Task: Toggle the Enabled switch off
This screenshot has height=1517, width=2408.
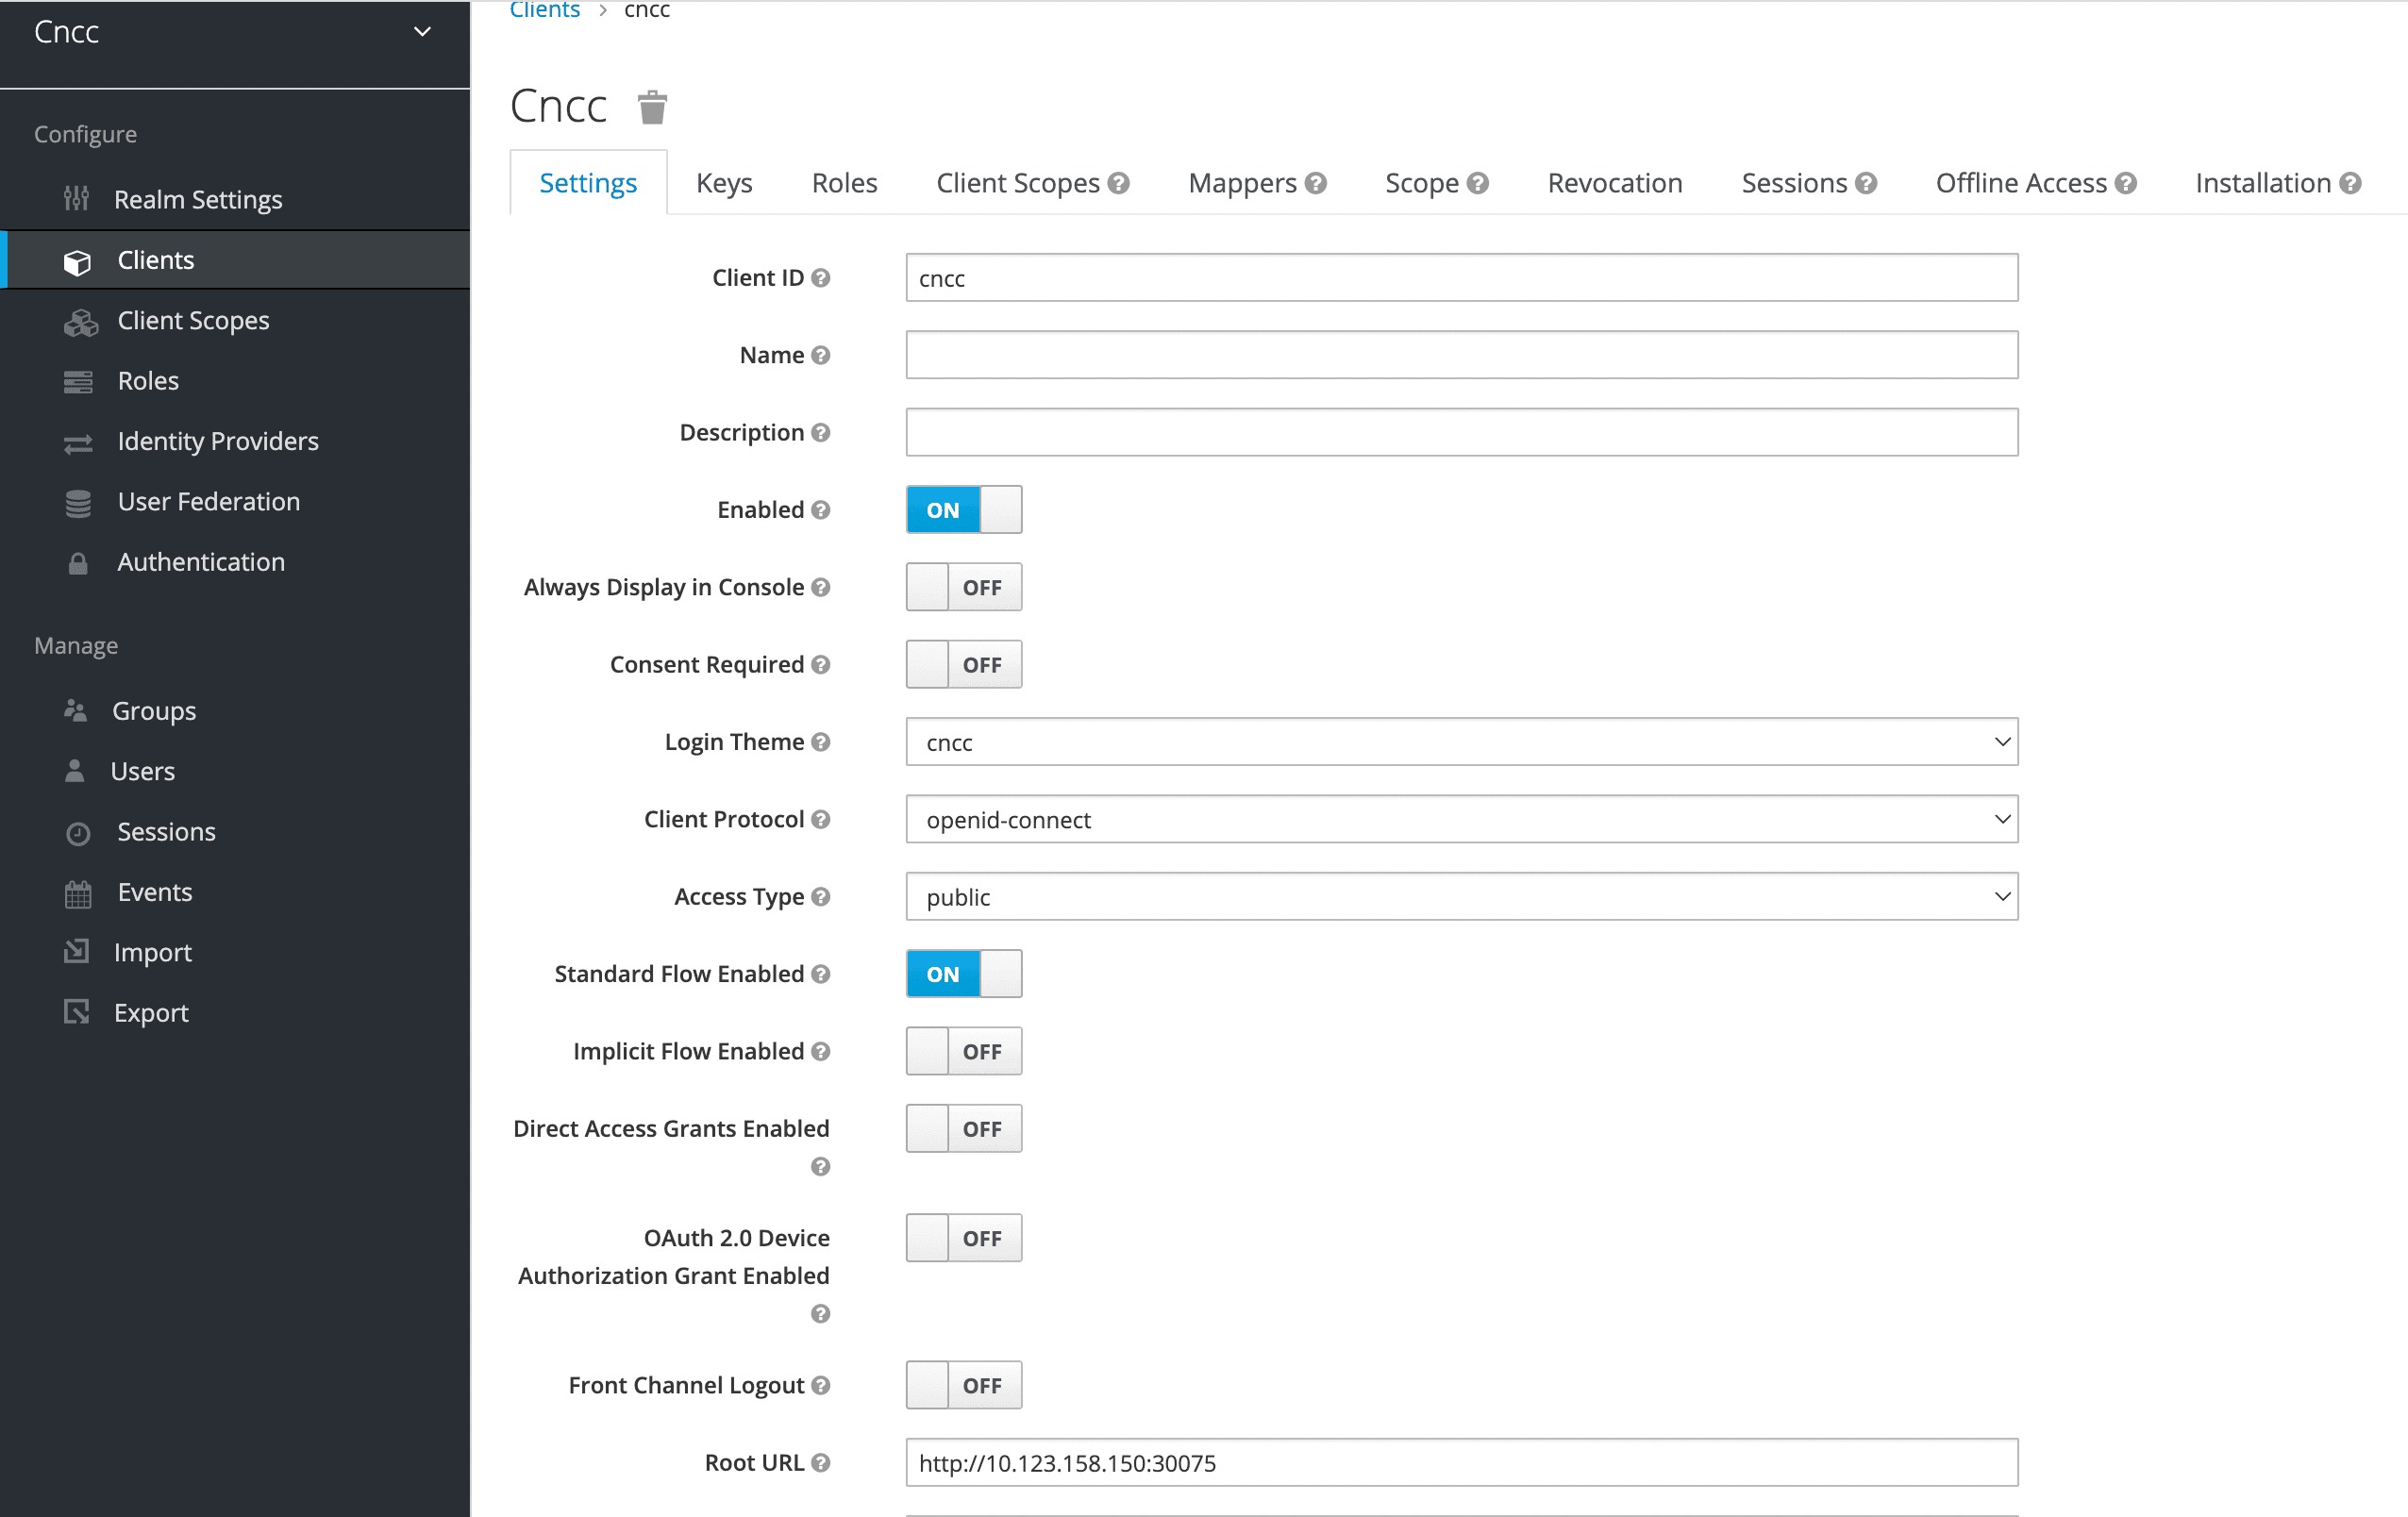Action: coord(963,510)
